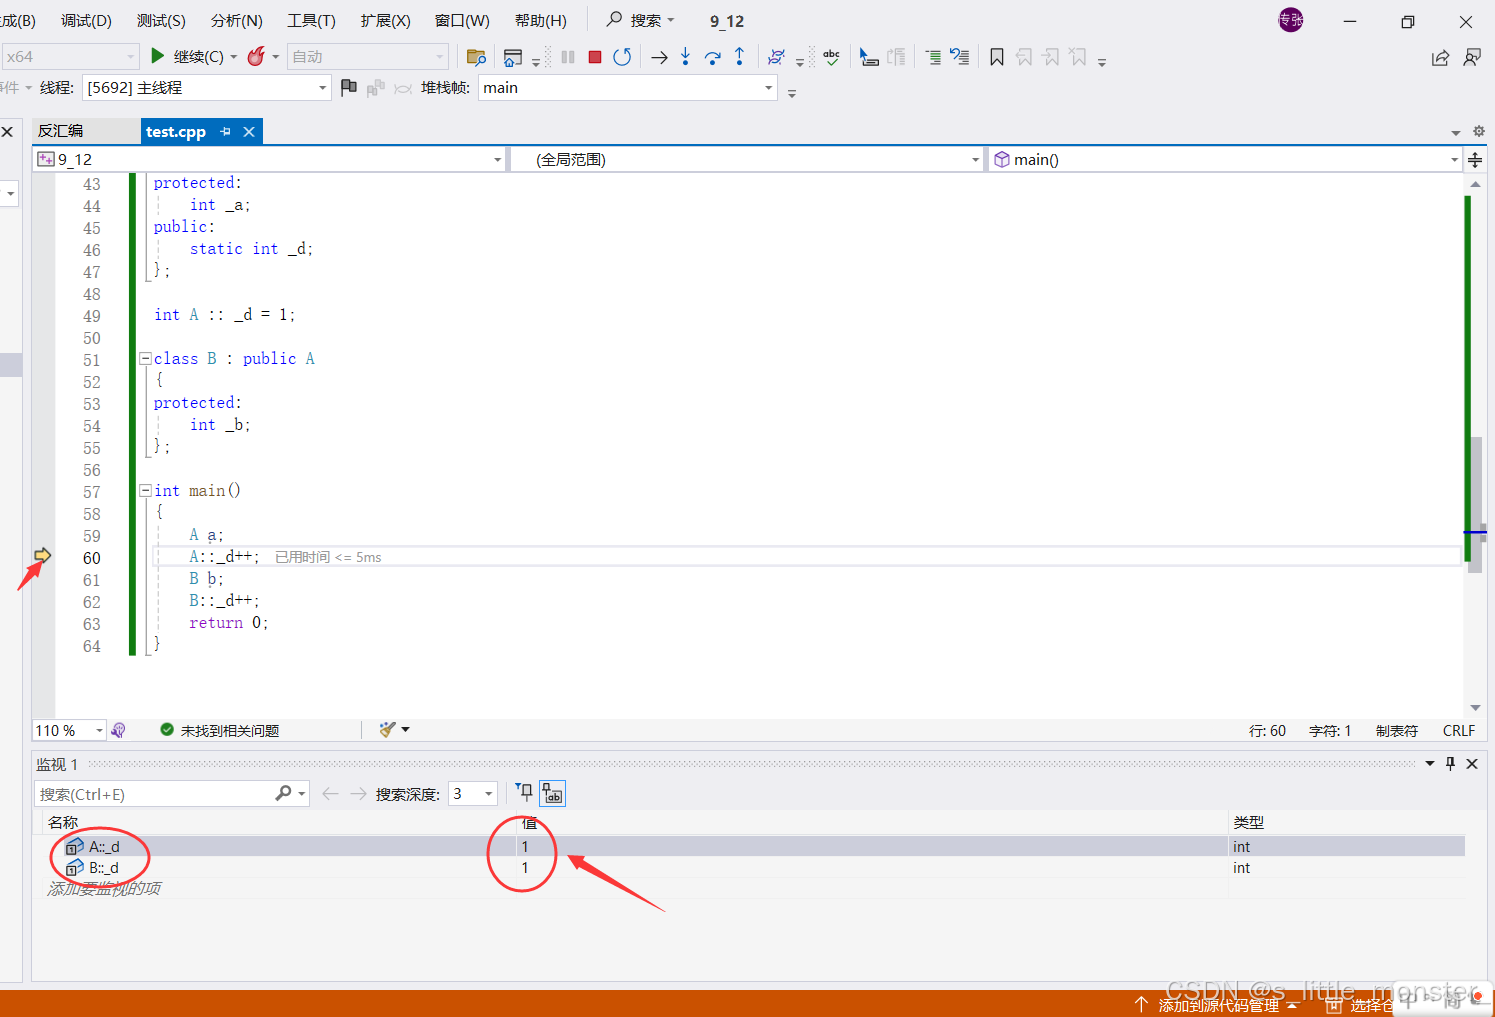Open the 调试(D) menu
The width and height of the screenshot is (1495, 1017).
[86, 21]
